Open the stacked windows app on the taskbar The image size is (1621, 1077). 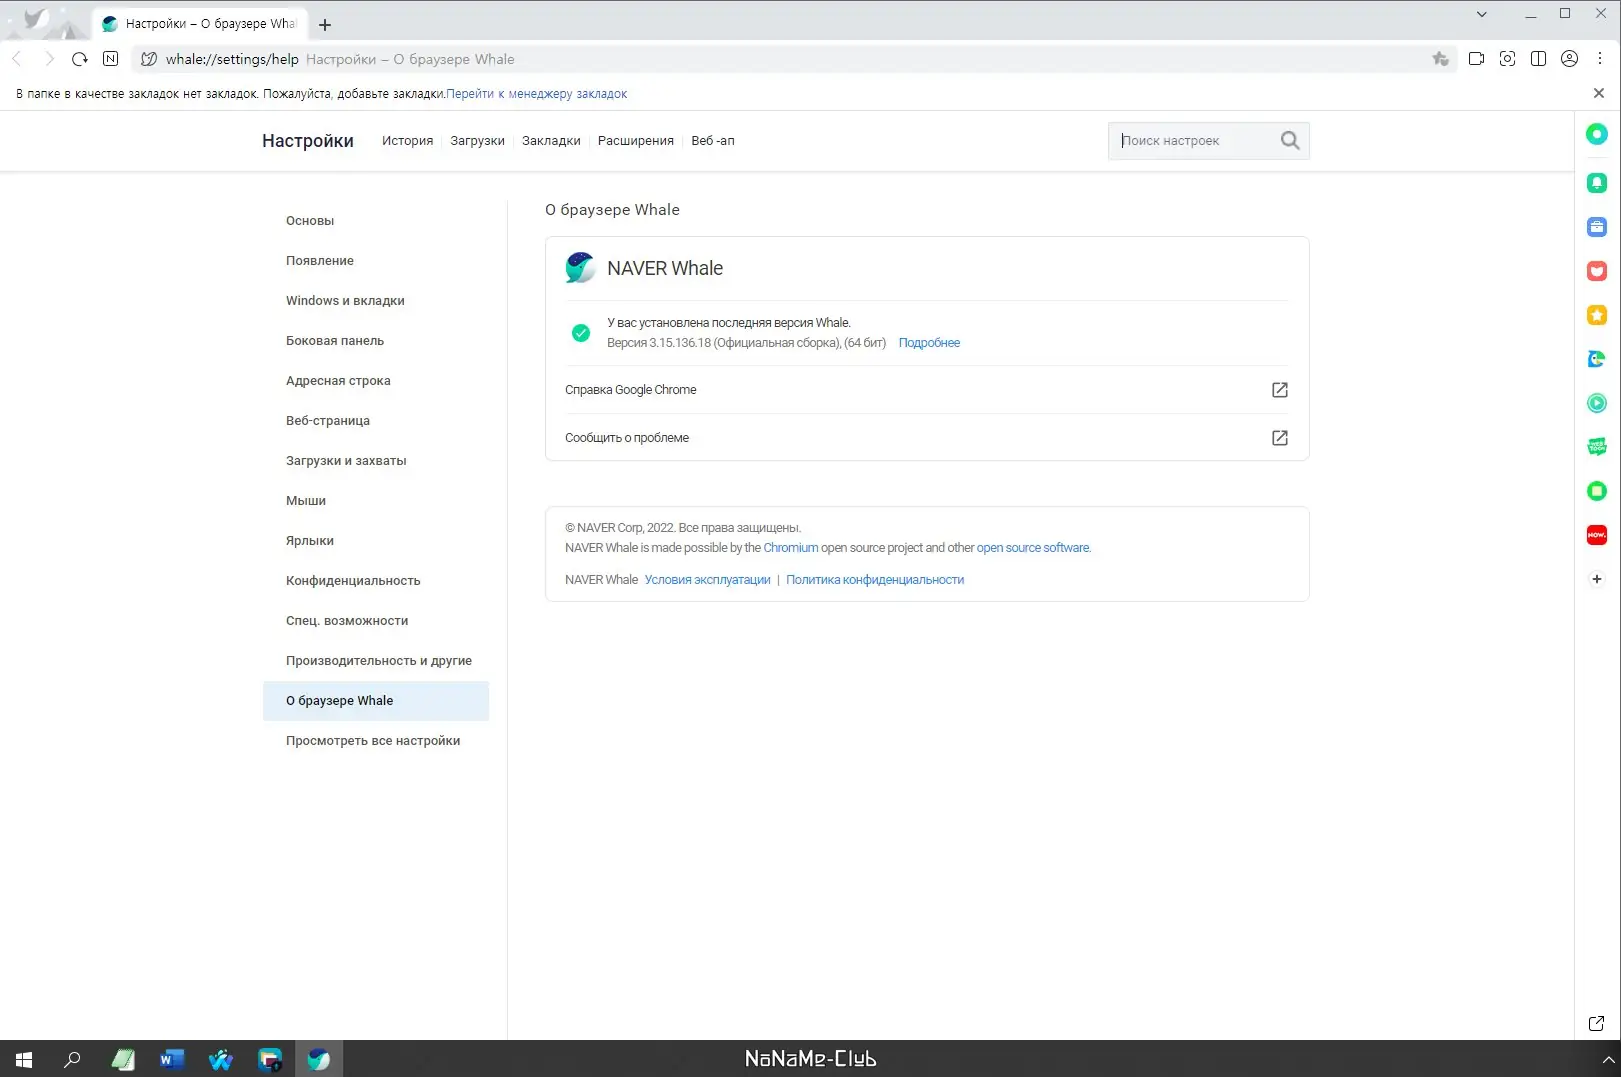(x=270, y=1059)
